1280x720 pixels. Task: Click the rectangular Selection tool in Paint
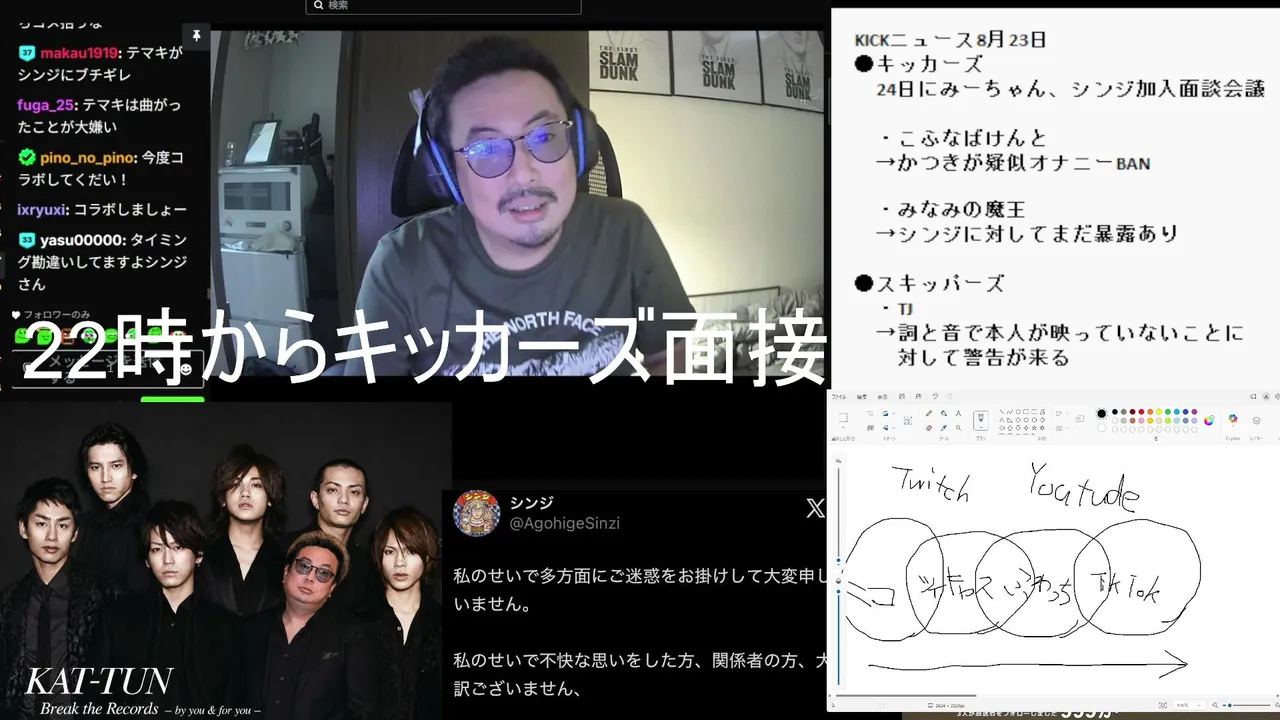(843, 417)
